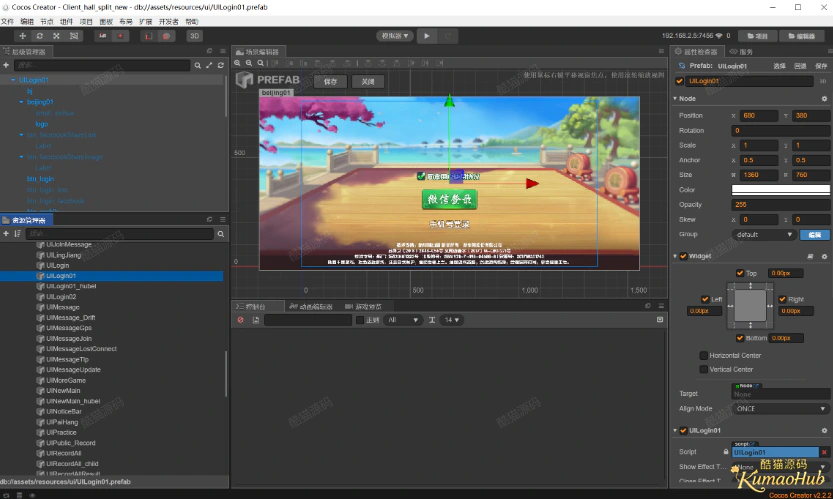Open the first menu bar item
This screenshot has height=499, width=833.
click(x=7, y=22)
